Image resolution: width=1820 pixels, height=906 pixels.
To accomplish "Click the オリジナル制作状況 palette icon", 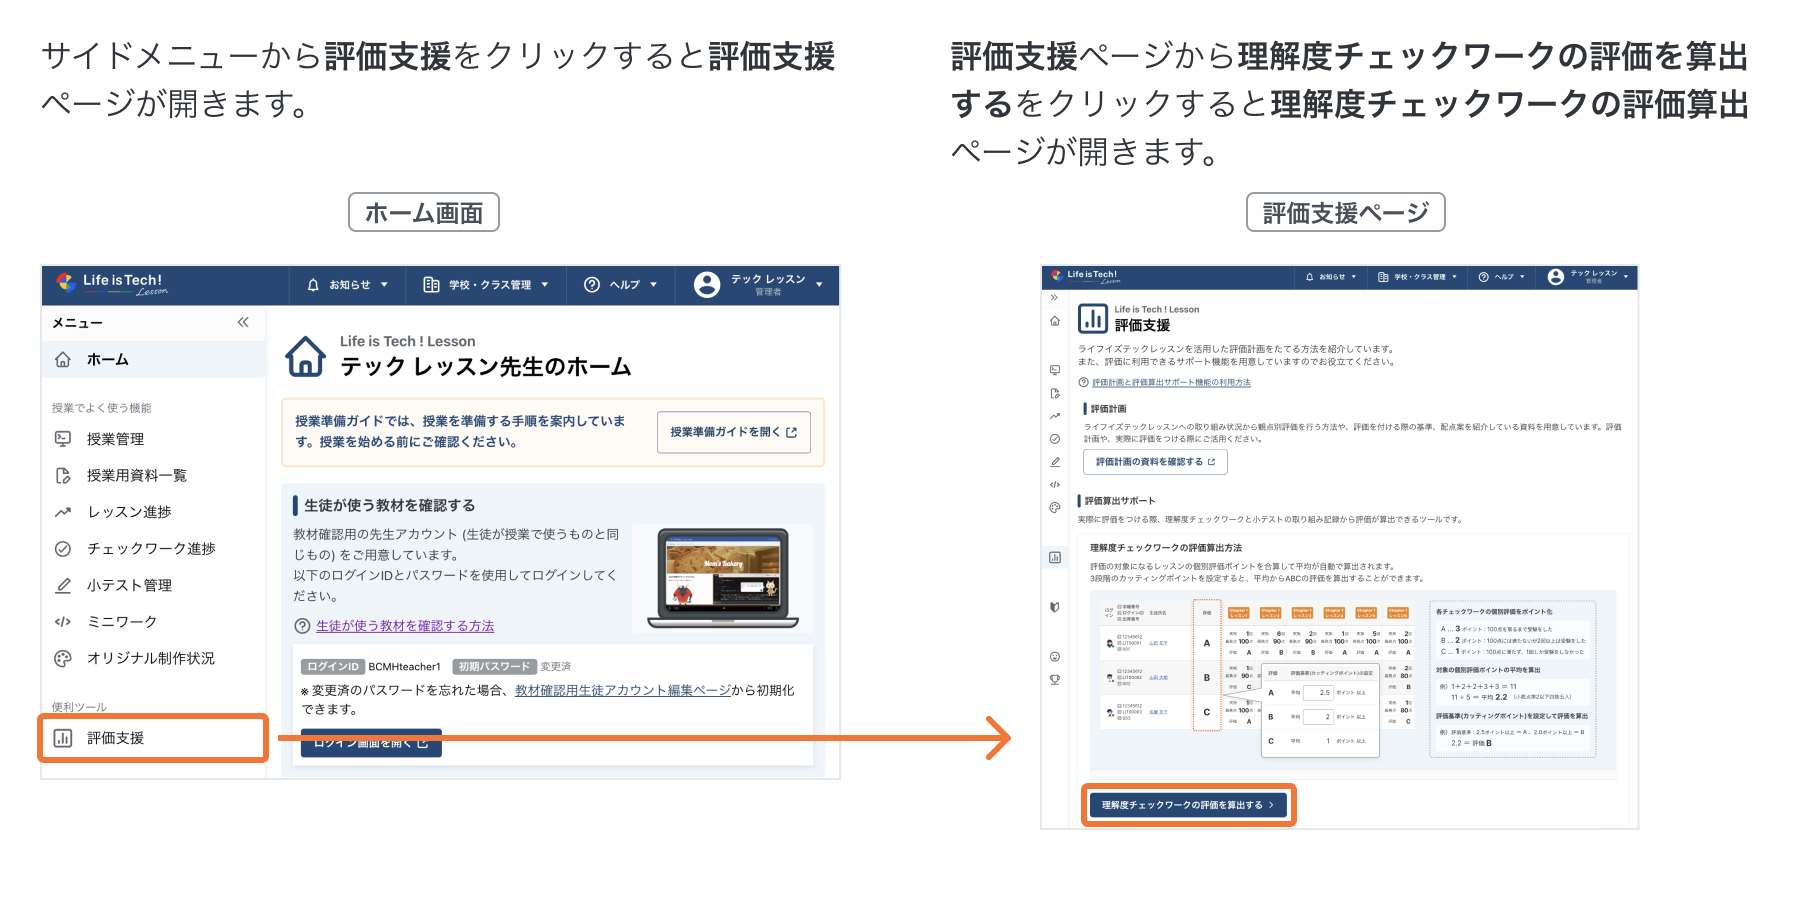I will click(63, 658).
